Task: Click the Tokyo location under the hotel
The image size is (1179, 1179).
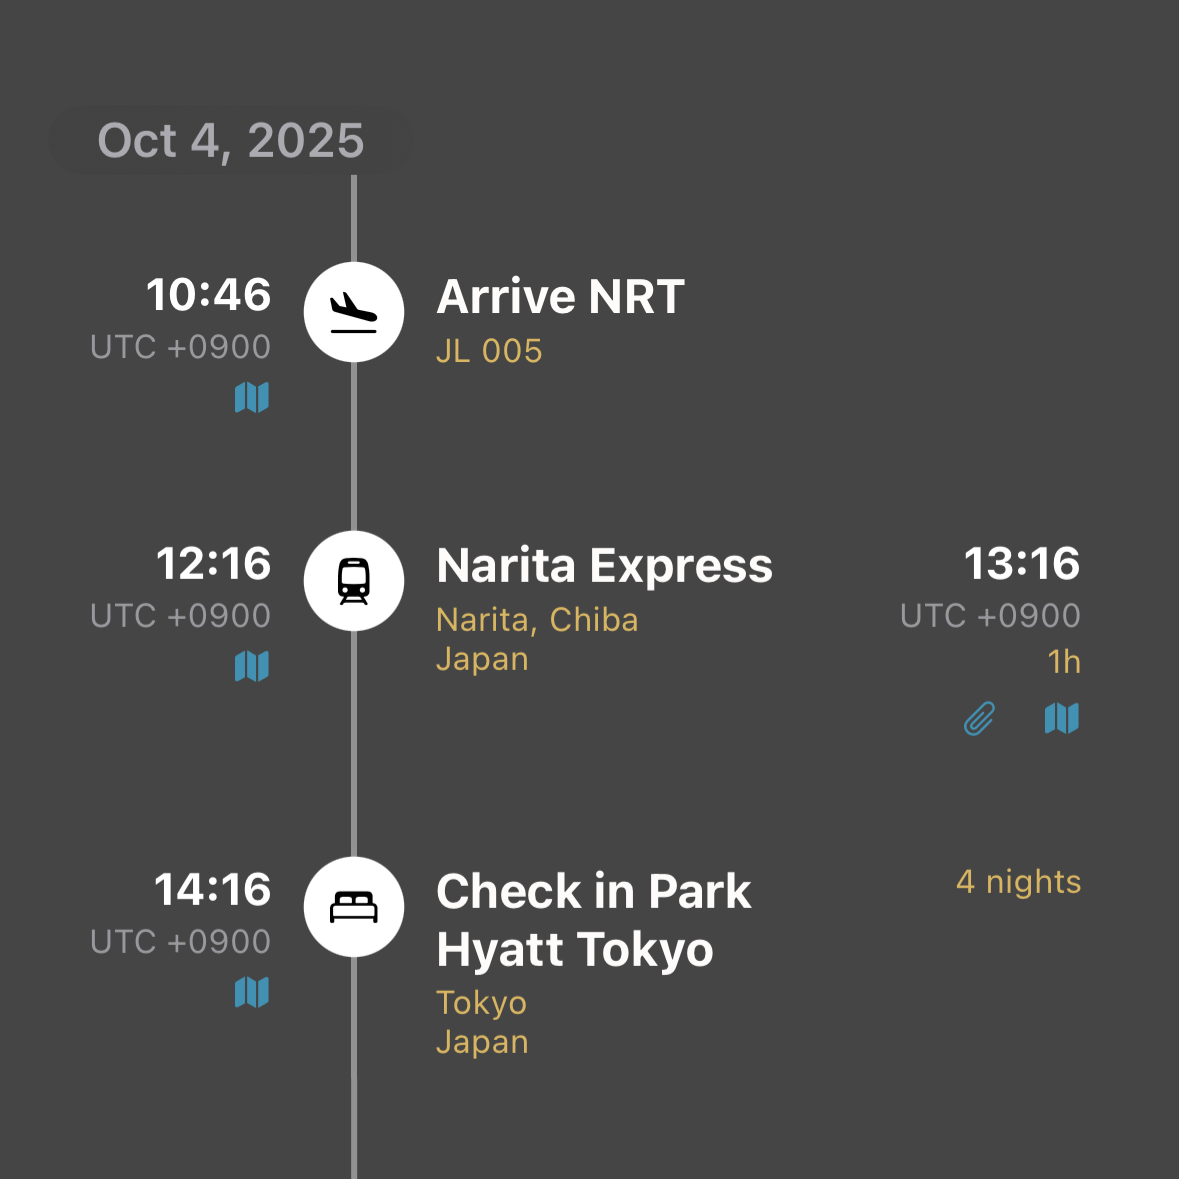Action: tap(481, 1003)
